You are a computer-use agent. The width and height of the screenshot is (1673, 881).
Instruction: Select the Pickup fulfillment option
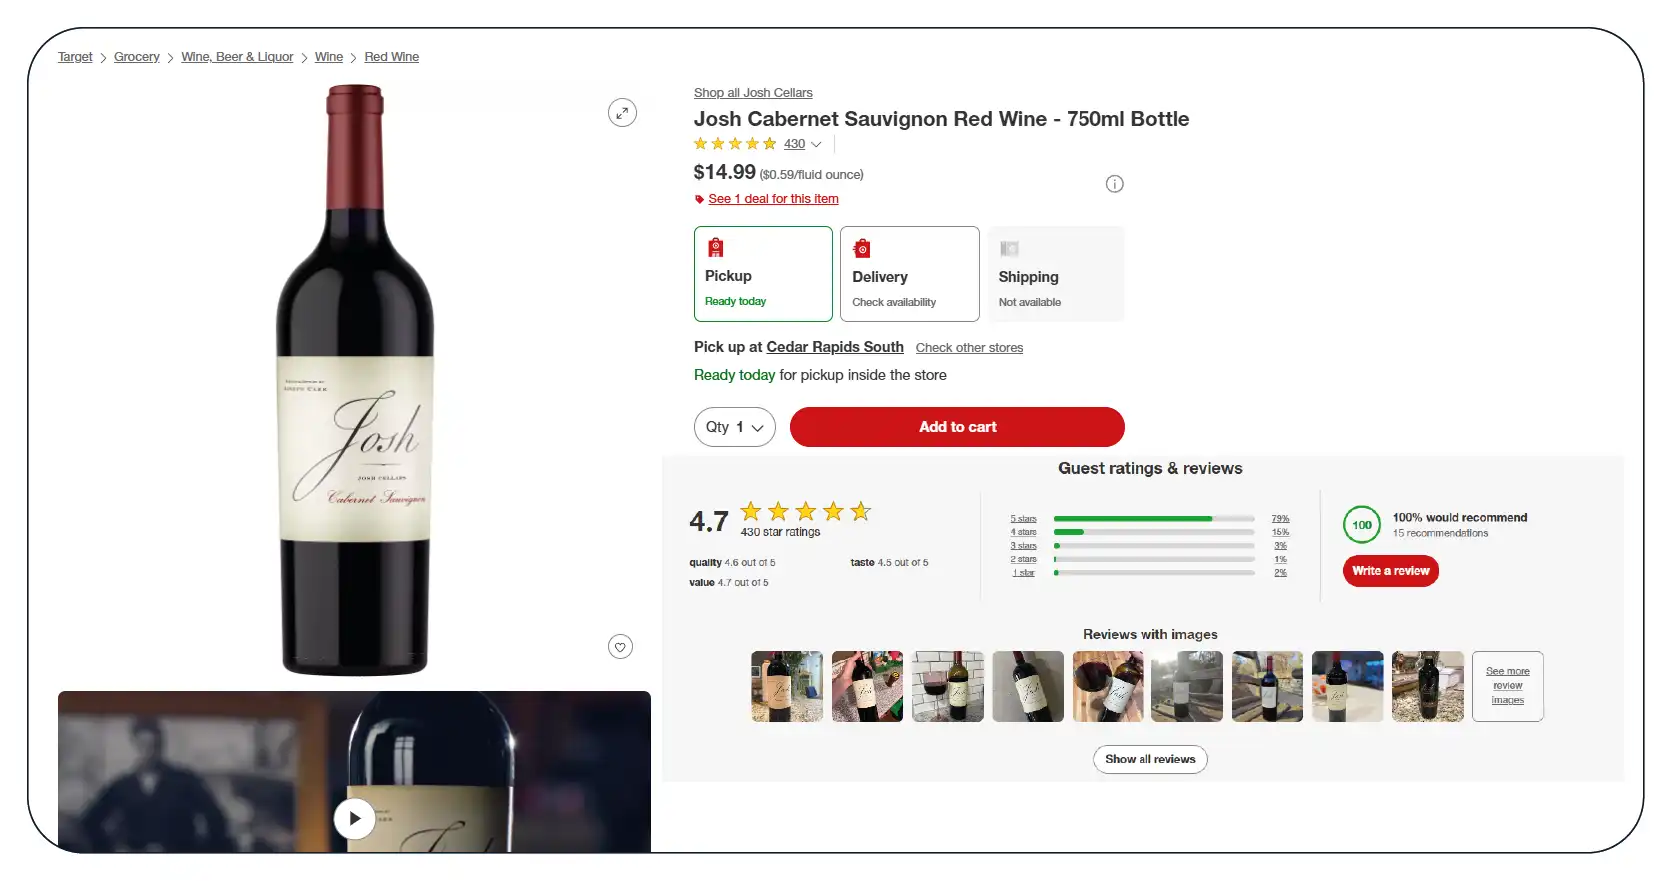tap(763, 274)
